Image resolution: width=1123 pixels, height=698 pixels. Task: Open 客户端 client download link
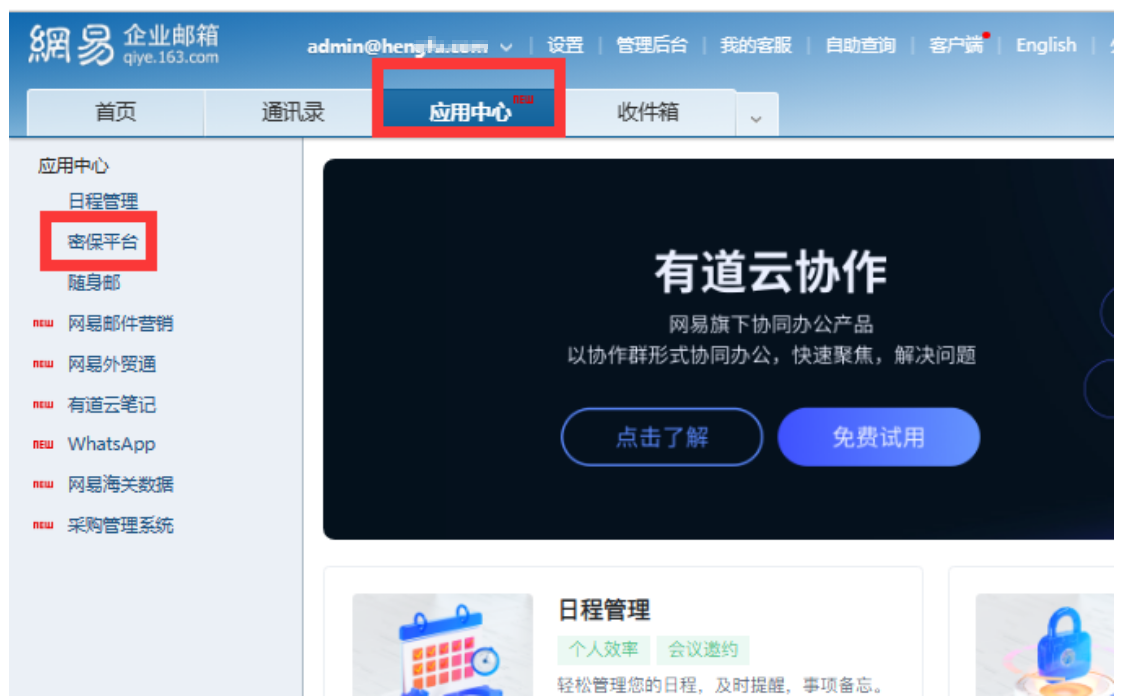[956, 46]
